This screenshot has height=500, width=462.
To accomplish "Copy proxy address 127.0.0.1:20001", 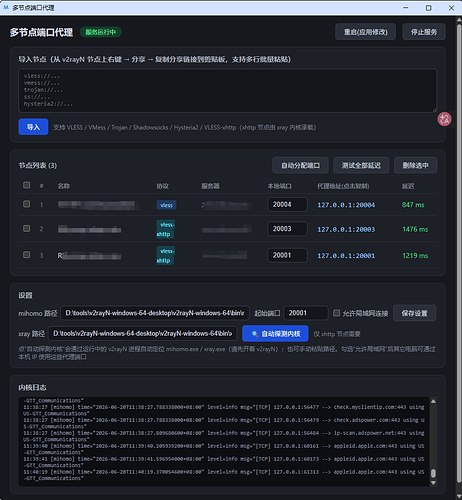I will pos(346,256).
